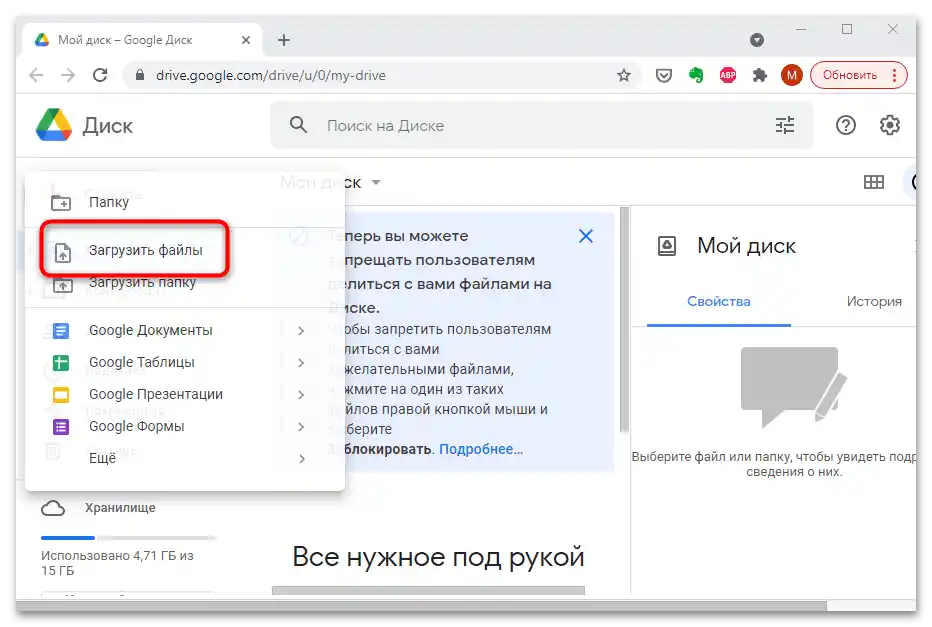Open the extensions puzzle icon
932x627 pixels.
(759, 75)
